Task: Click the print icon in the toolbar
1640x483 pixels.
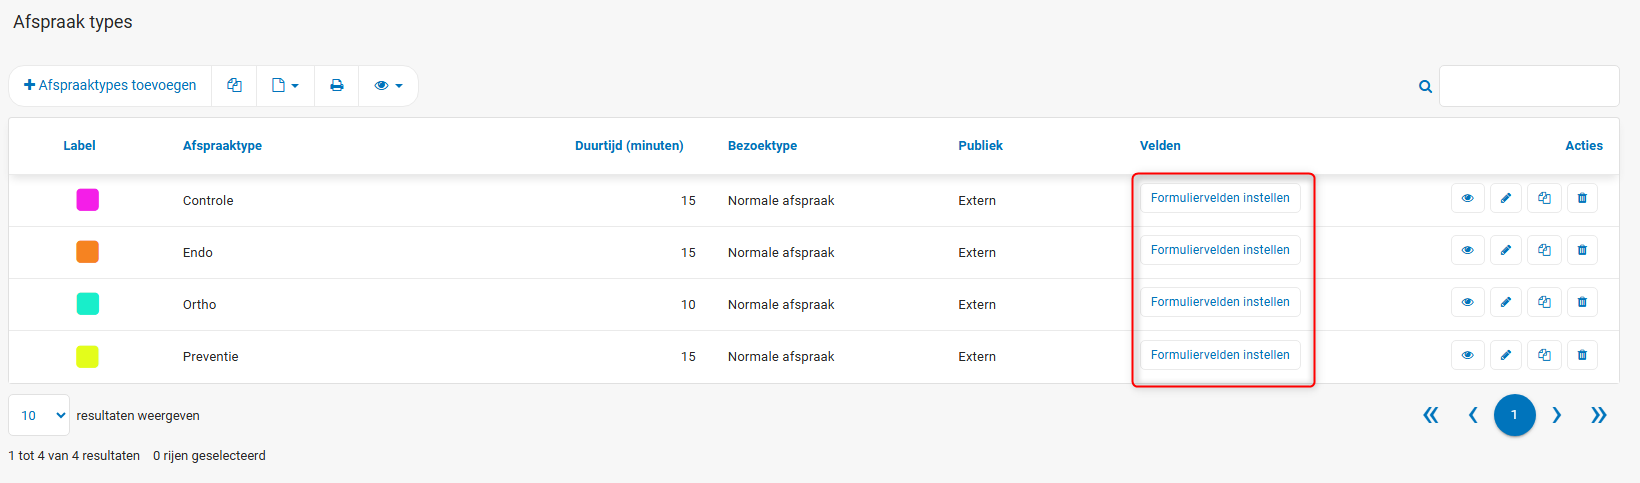Action: point(337,86)
